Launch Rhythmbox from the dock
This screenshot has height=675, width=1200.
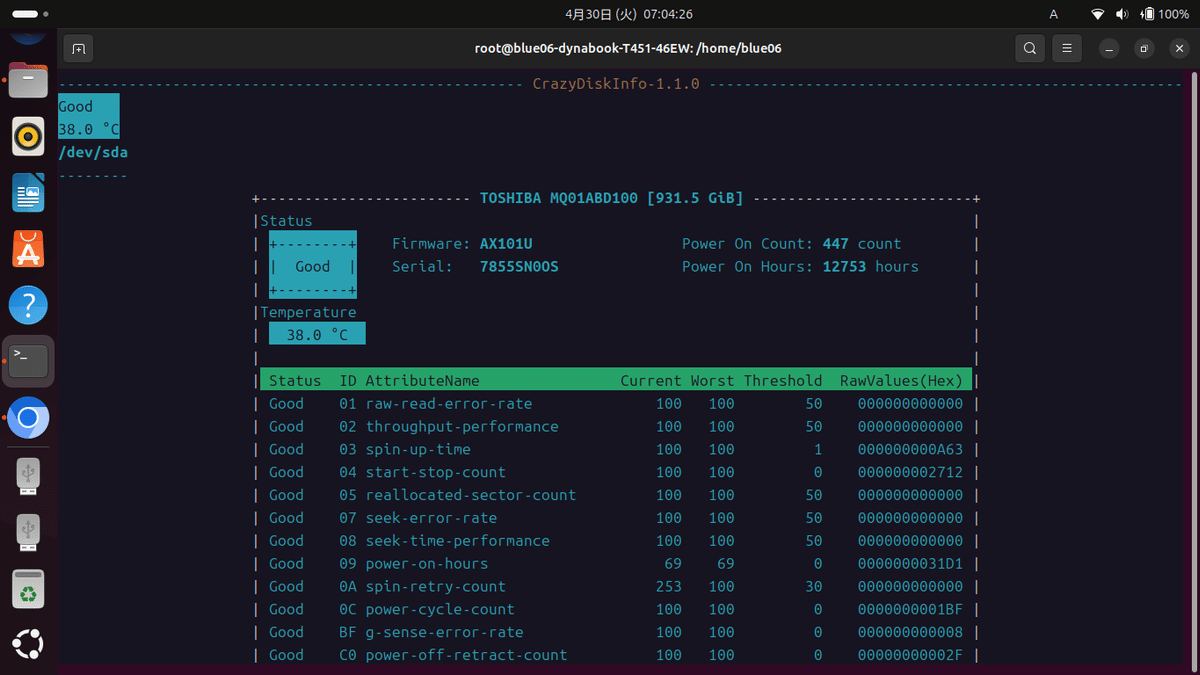(27, 136)
